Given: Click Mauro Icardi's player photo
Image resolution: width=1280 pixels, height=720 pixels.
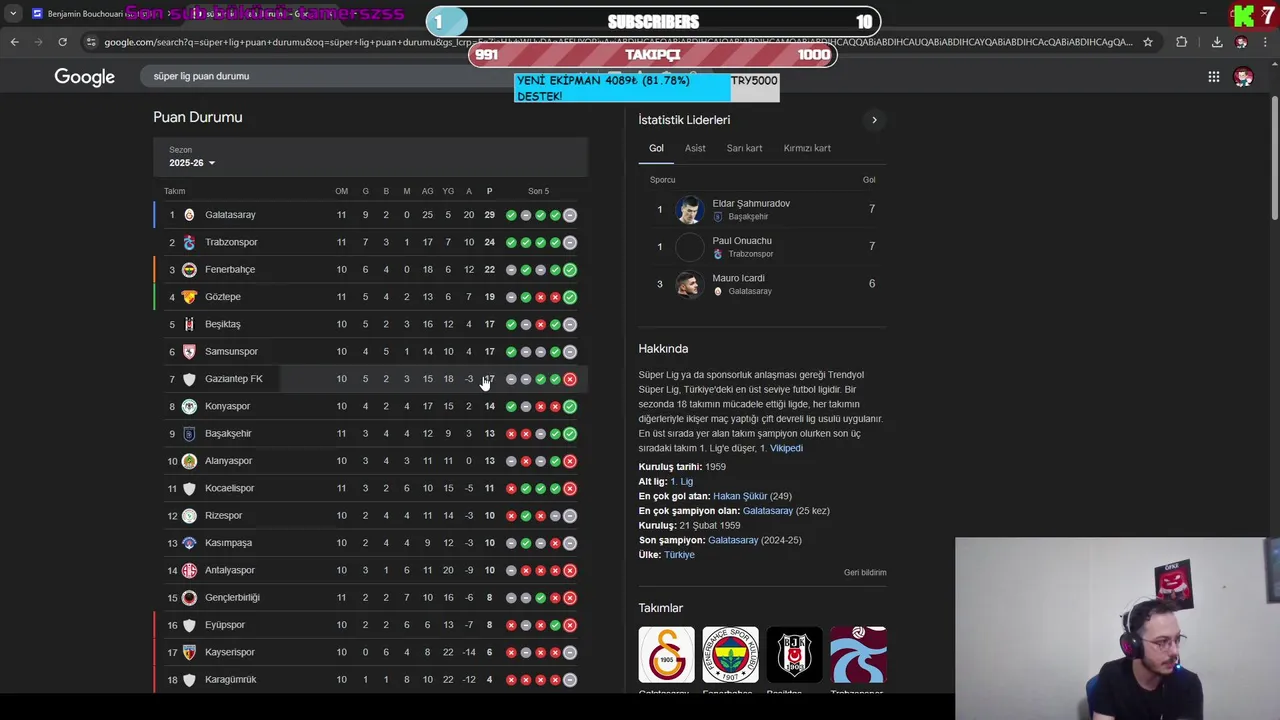Looking at the screenshot, I should tap(689, 284).
